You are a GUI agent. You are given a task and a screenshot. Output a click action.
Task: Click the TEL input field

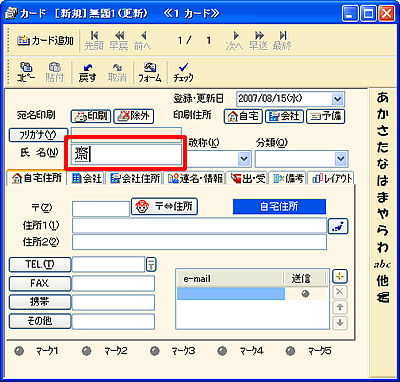click(109, 265)
